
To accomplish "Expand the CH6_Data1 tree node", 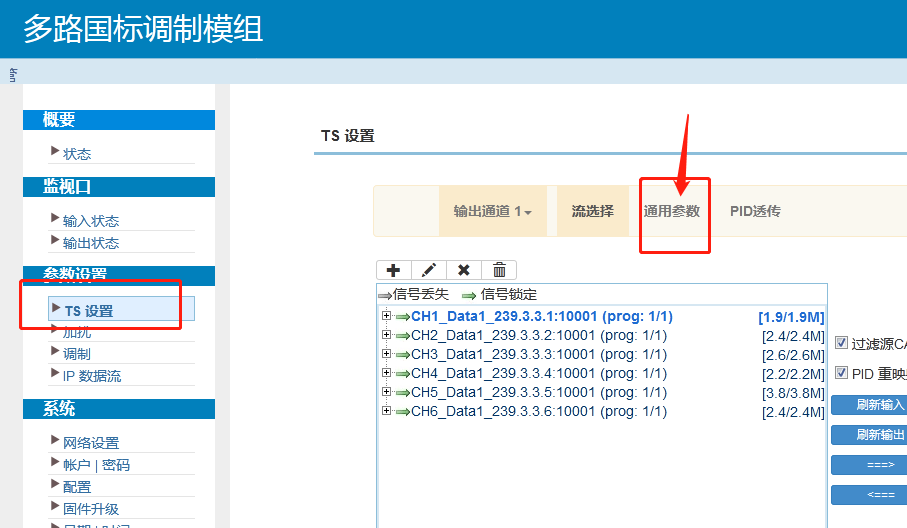I will [386, 412].
